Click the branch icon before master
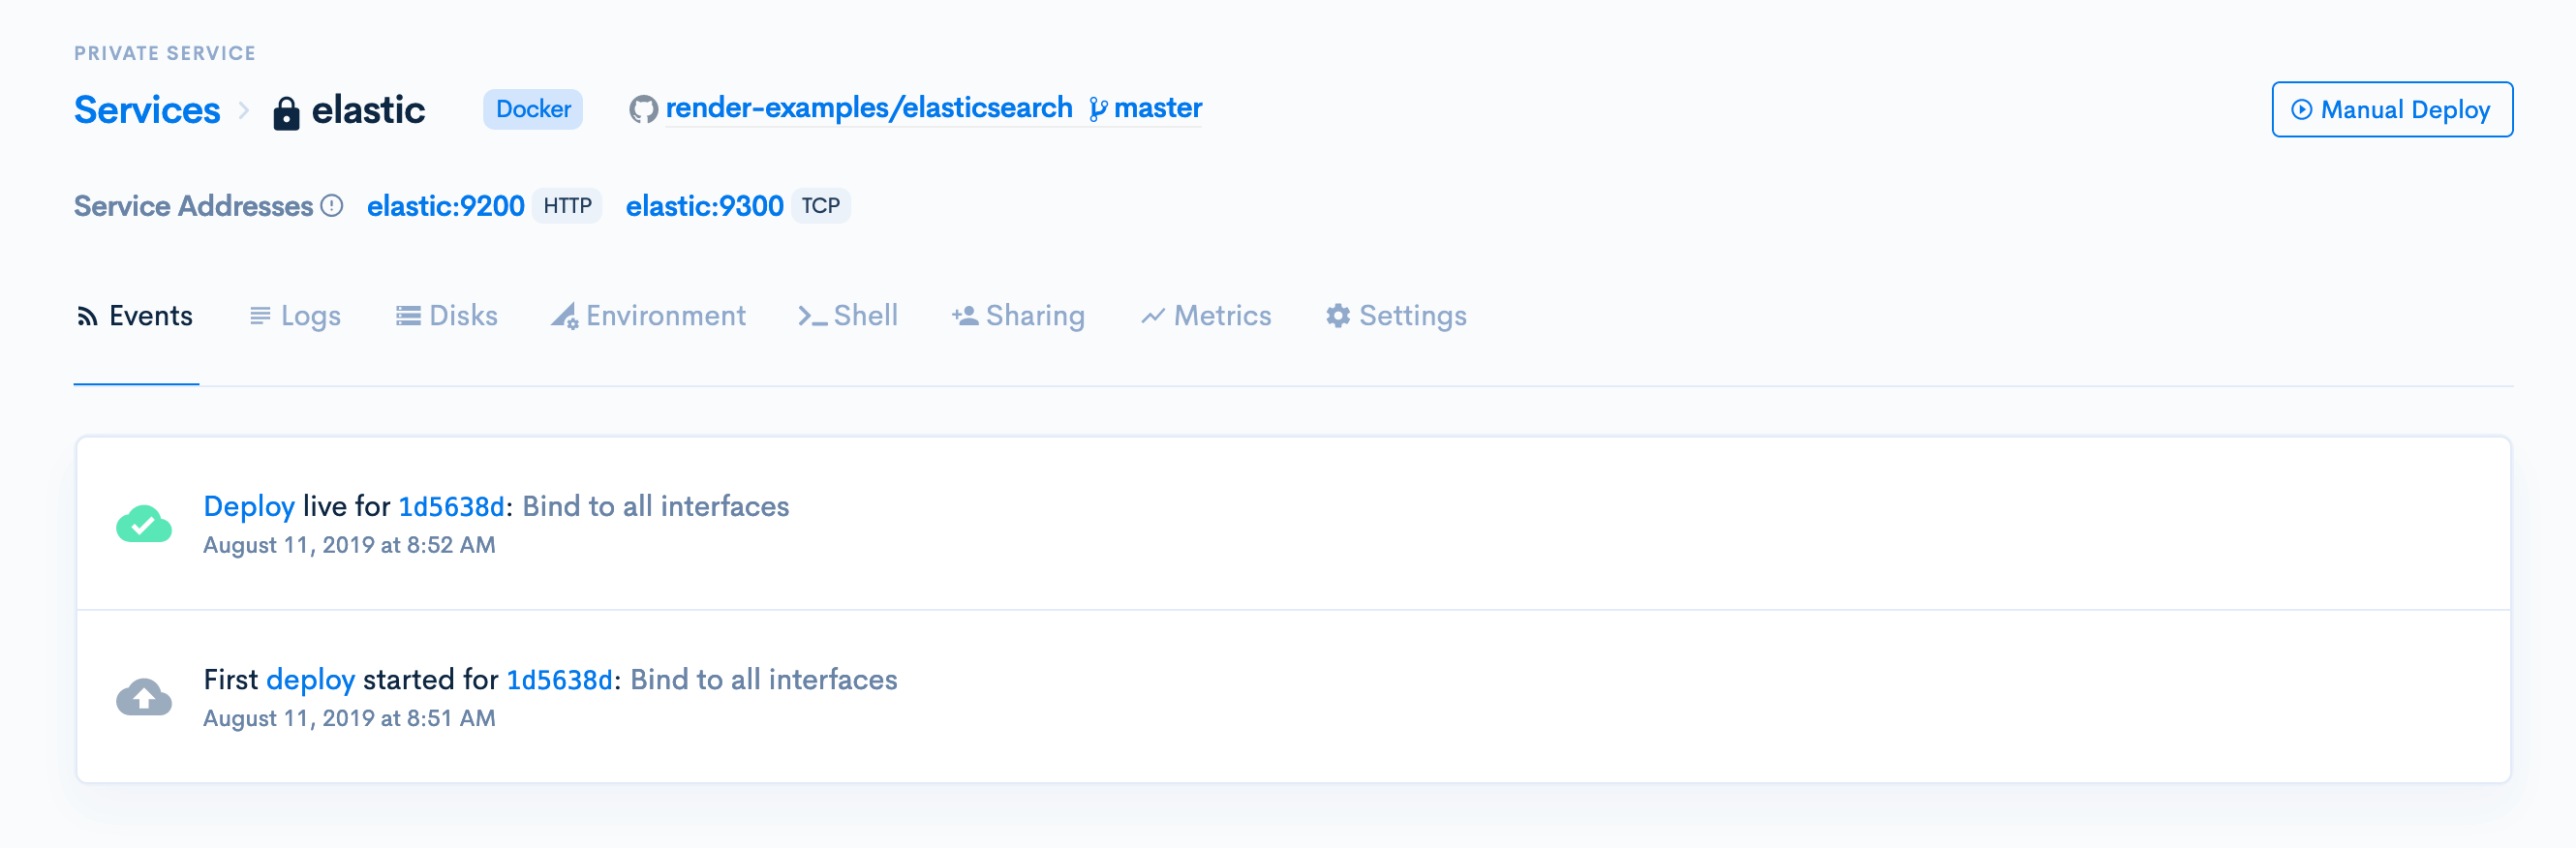2576x848 pixels. point(1097,109)
